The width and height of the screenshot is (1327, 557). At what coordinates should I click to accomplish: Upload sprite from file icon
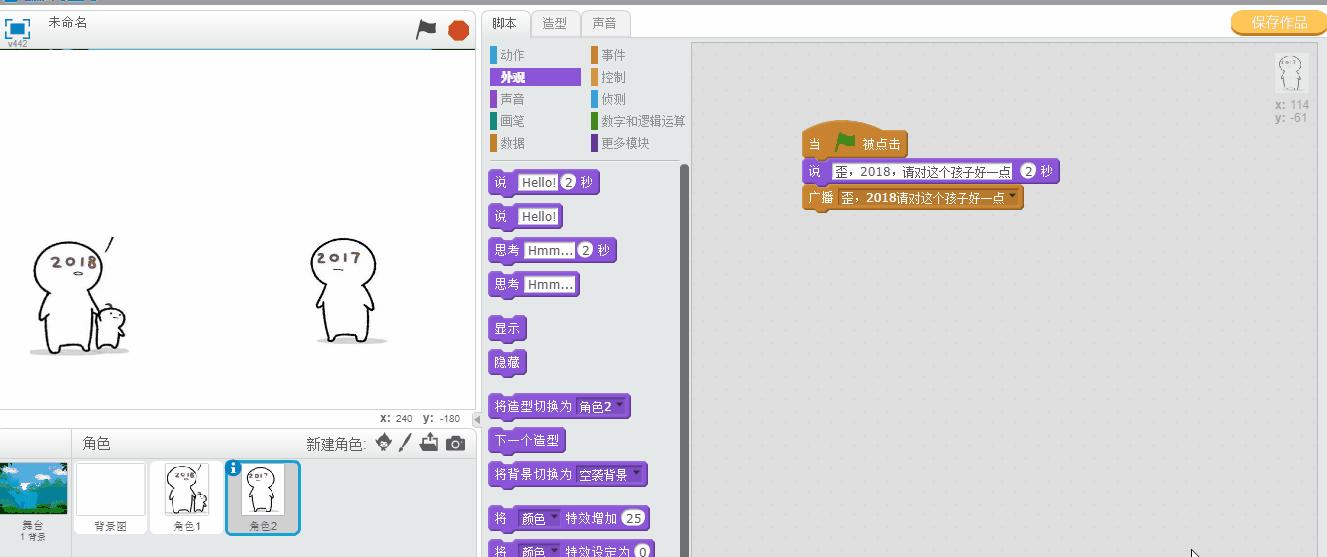point(429,442)
